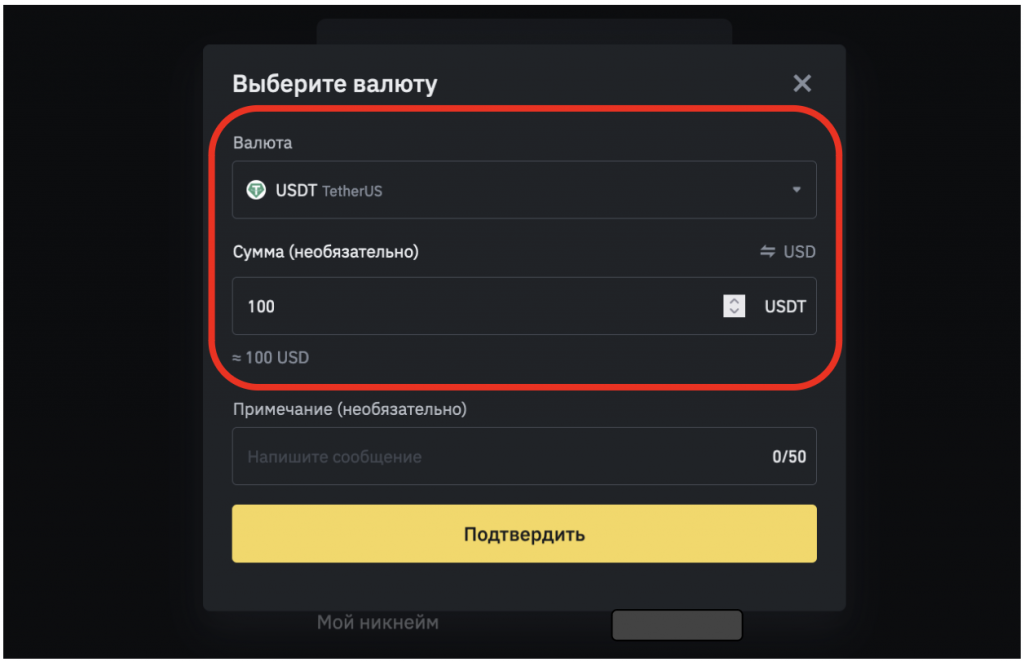Viewport: 1024px width, 662px height.
Task: Close the Выберите валюту dialog
Action: point(802,84)
